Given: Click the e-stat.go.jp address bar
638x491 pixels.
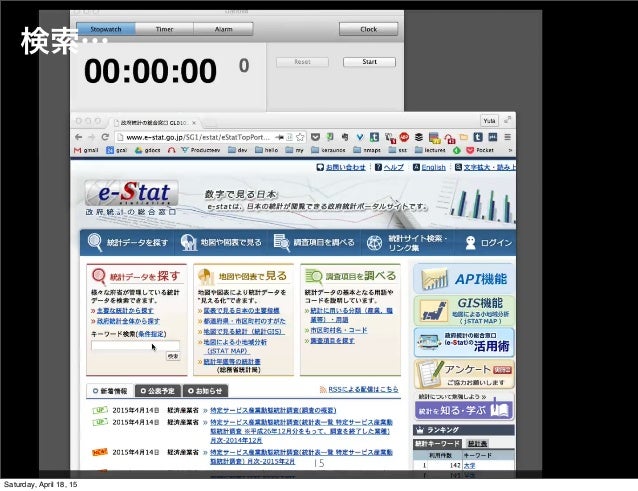Looking at the screenshot, I should [x=199, y=137].
